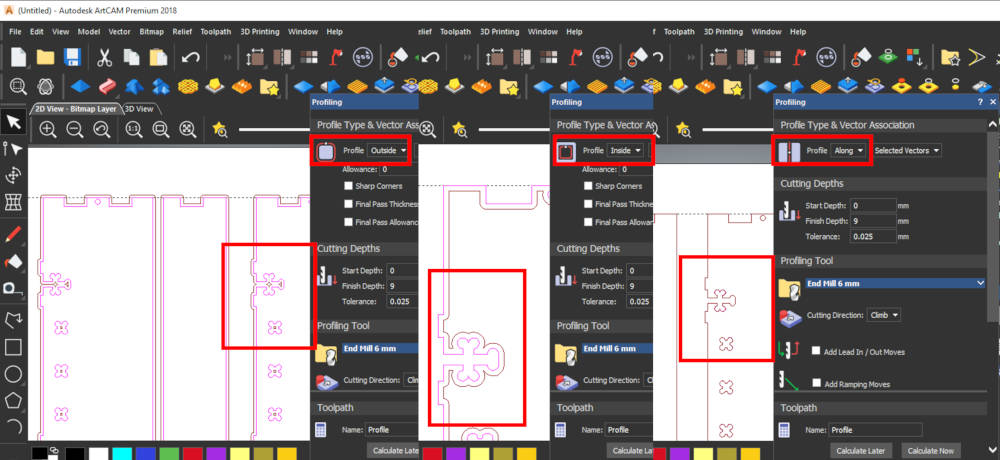The width and height of the screenshot is (1000, 460).
Task: Click End Mill 6 mm in Outside panel
Action: (380, 348)
